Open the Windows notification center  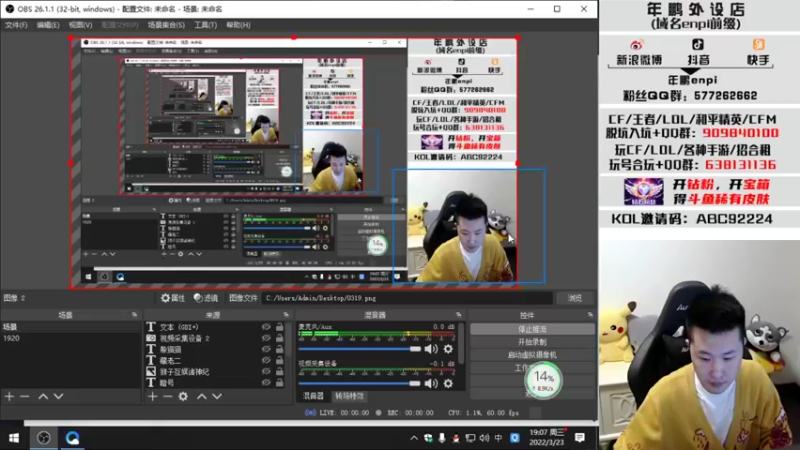tap(580, 438)
